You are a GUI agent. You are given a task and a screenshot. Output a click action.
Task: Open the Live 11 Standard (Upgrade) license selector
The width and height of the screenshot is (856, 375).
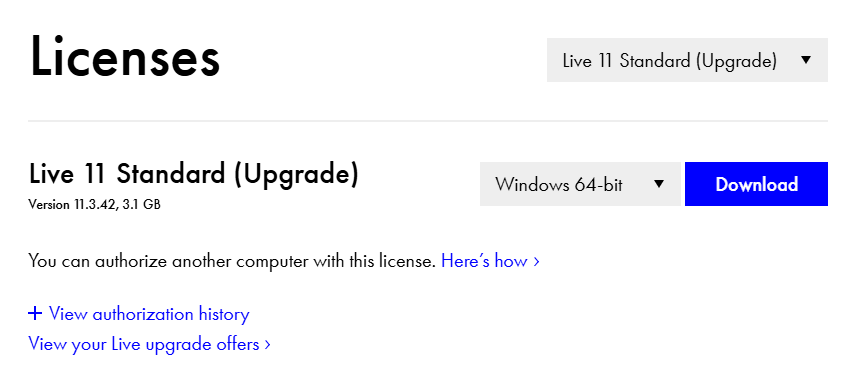pos(687,60)
